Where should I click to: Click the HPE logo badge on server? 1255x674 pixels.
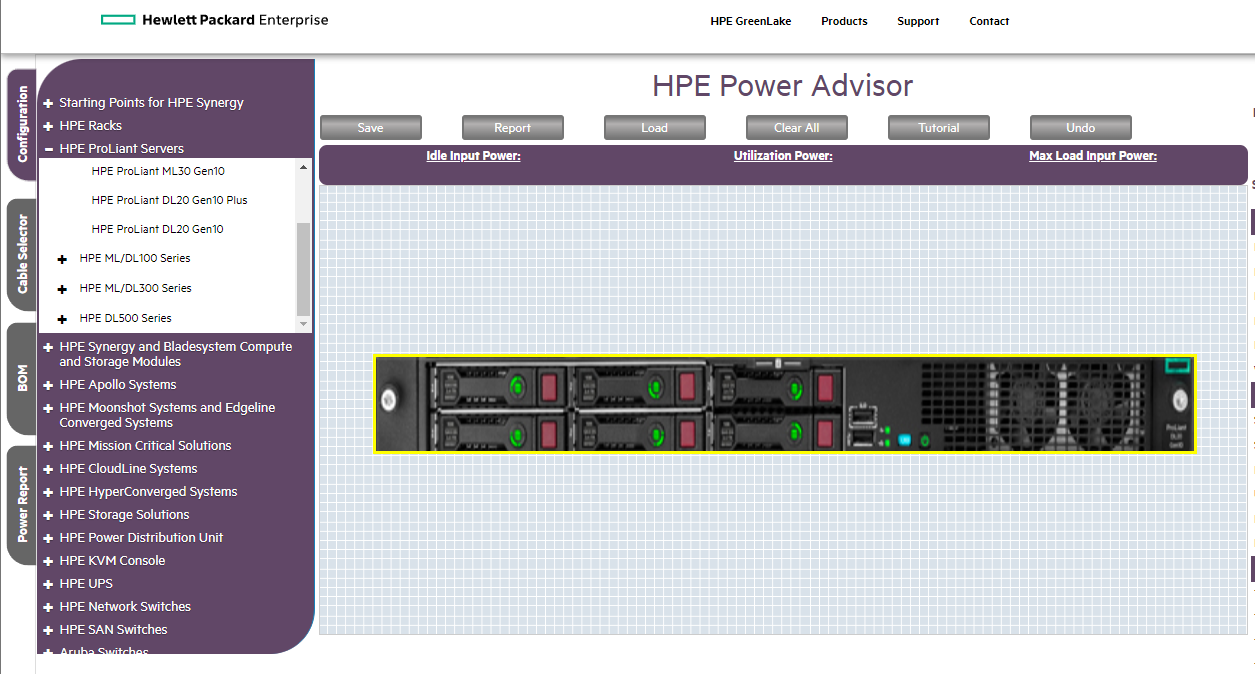click(x=1177, y=366)
